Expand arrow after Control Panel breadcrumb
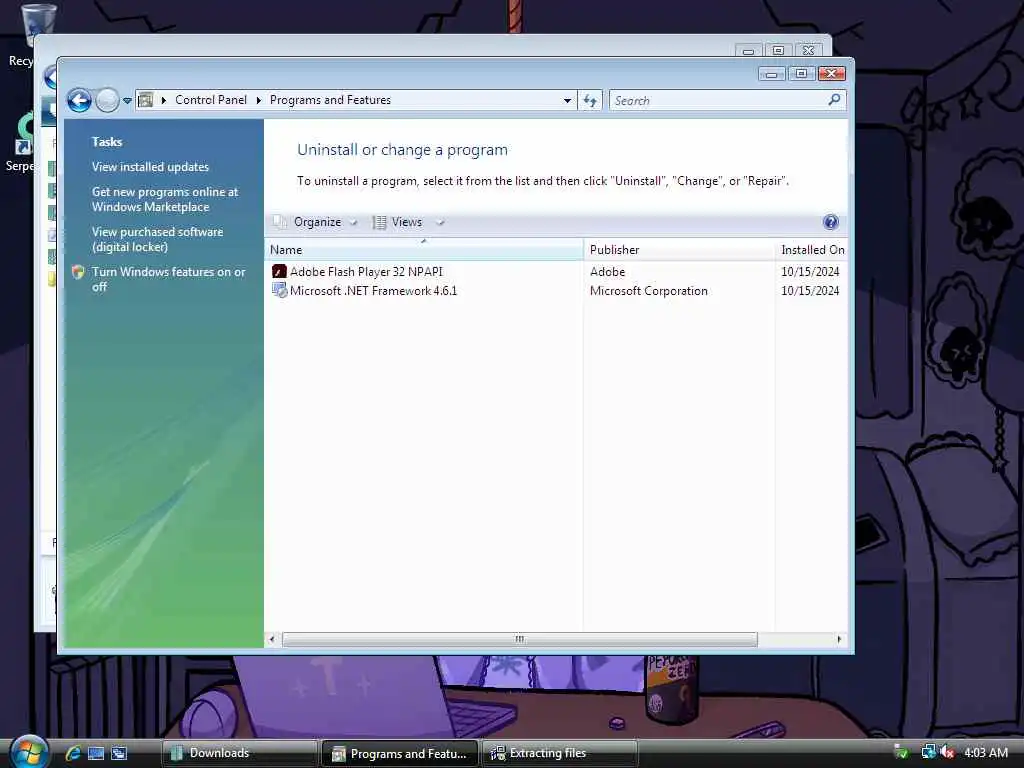The height and width of the screenshot is (768, 1024). click(x=259, y=100)
